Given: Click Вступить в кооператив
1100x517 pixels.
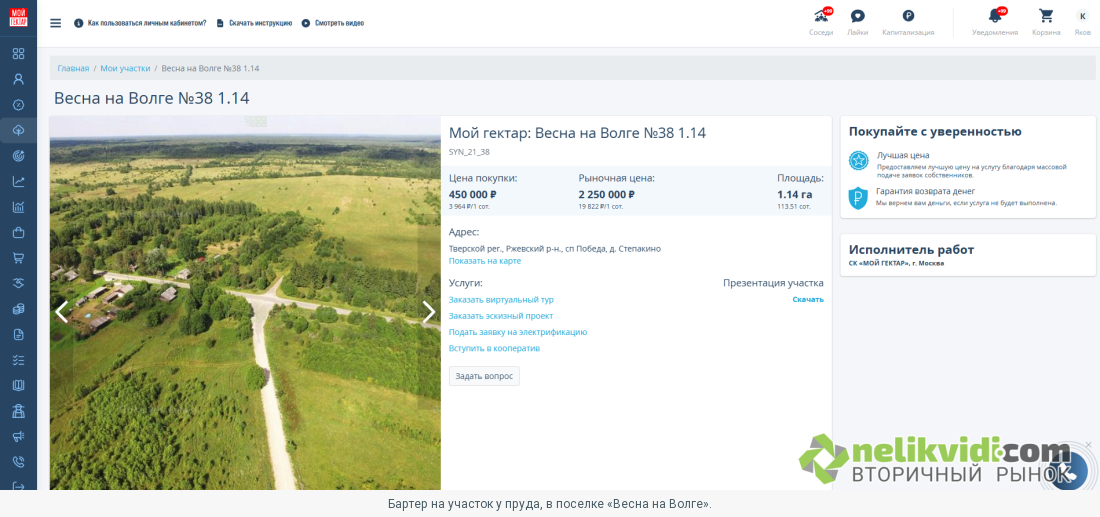Looking at the screenshot, I should click(x=494, y=348).
